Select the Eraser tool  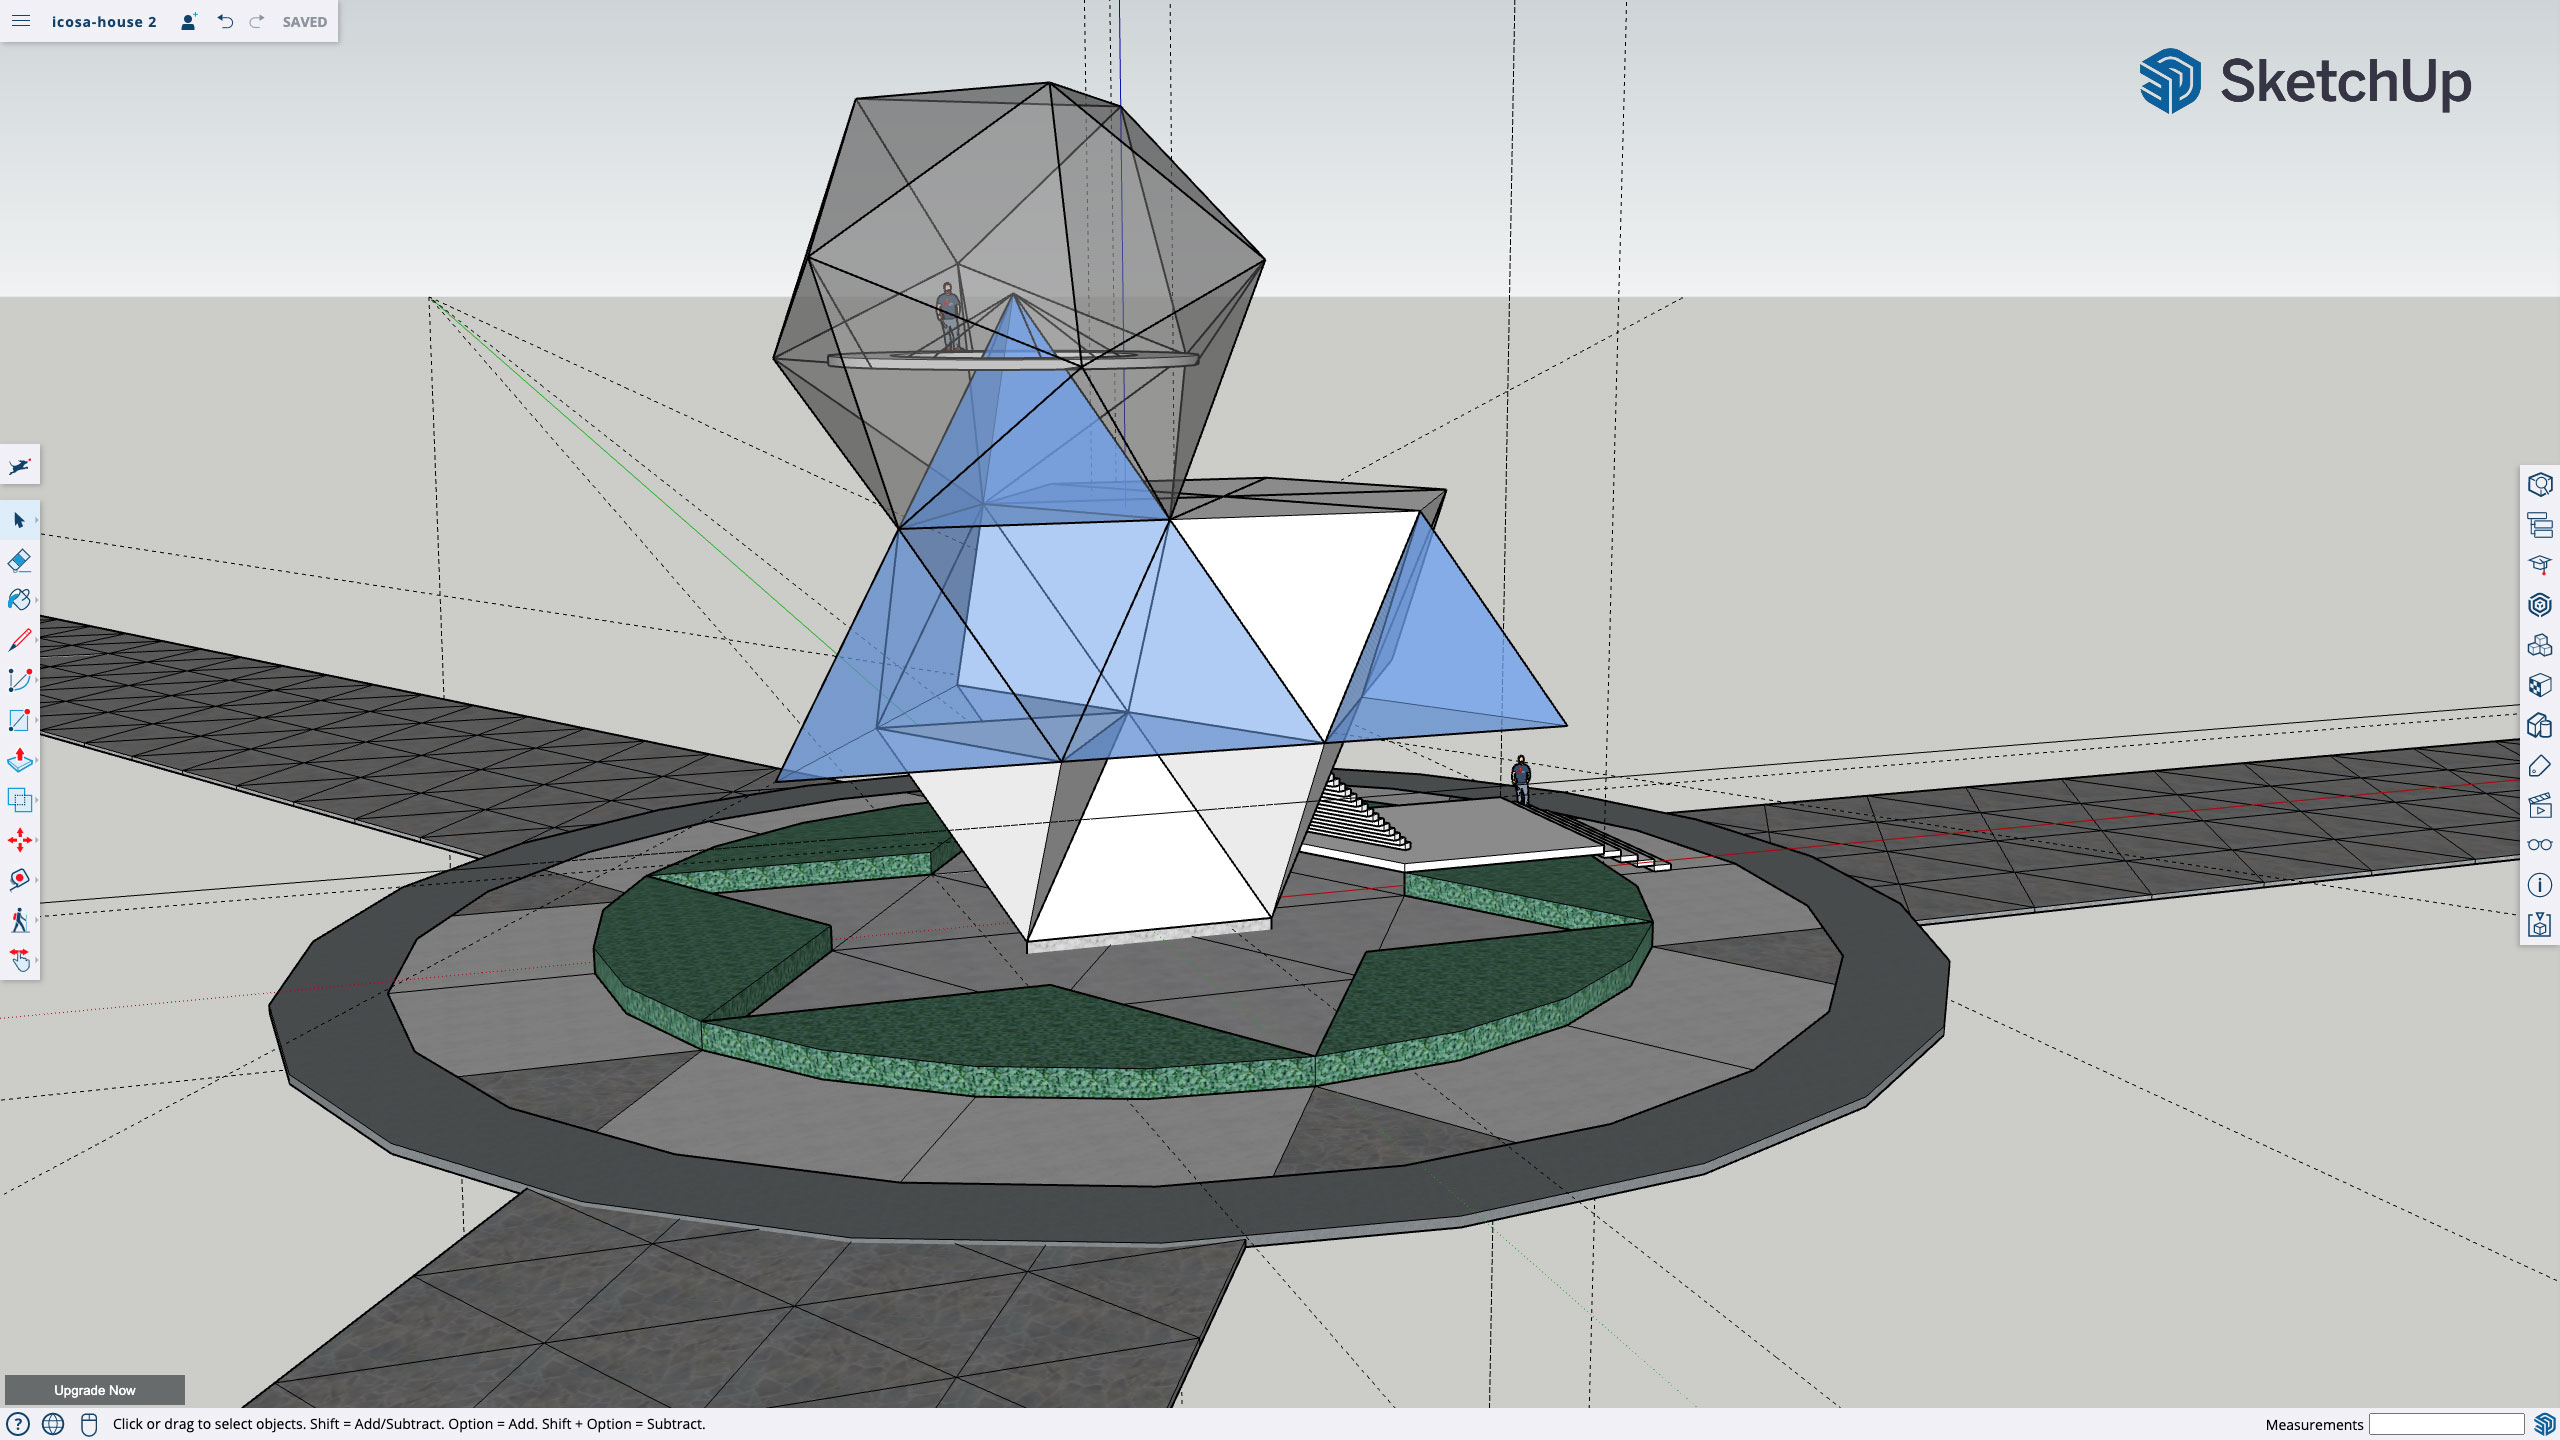coord(19,560)
